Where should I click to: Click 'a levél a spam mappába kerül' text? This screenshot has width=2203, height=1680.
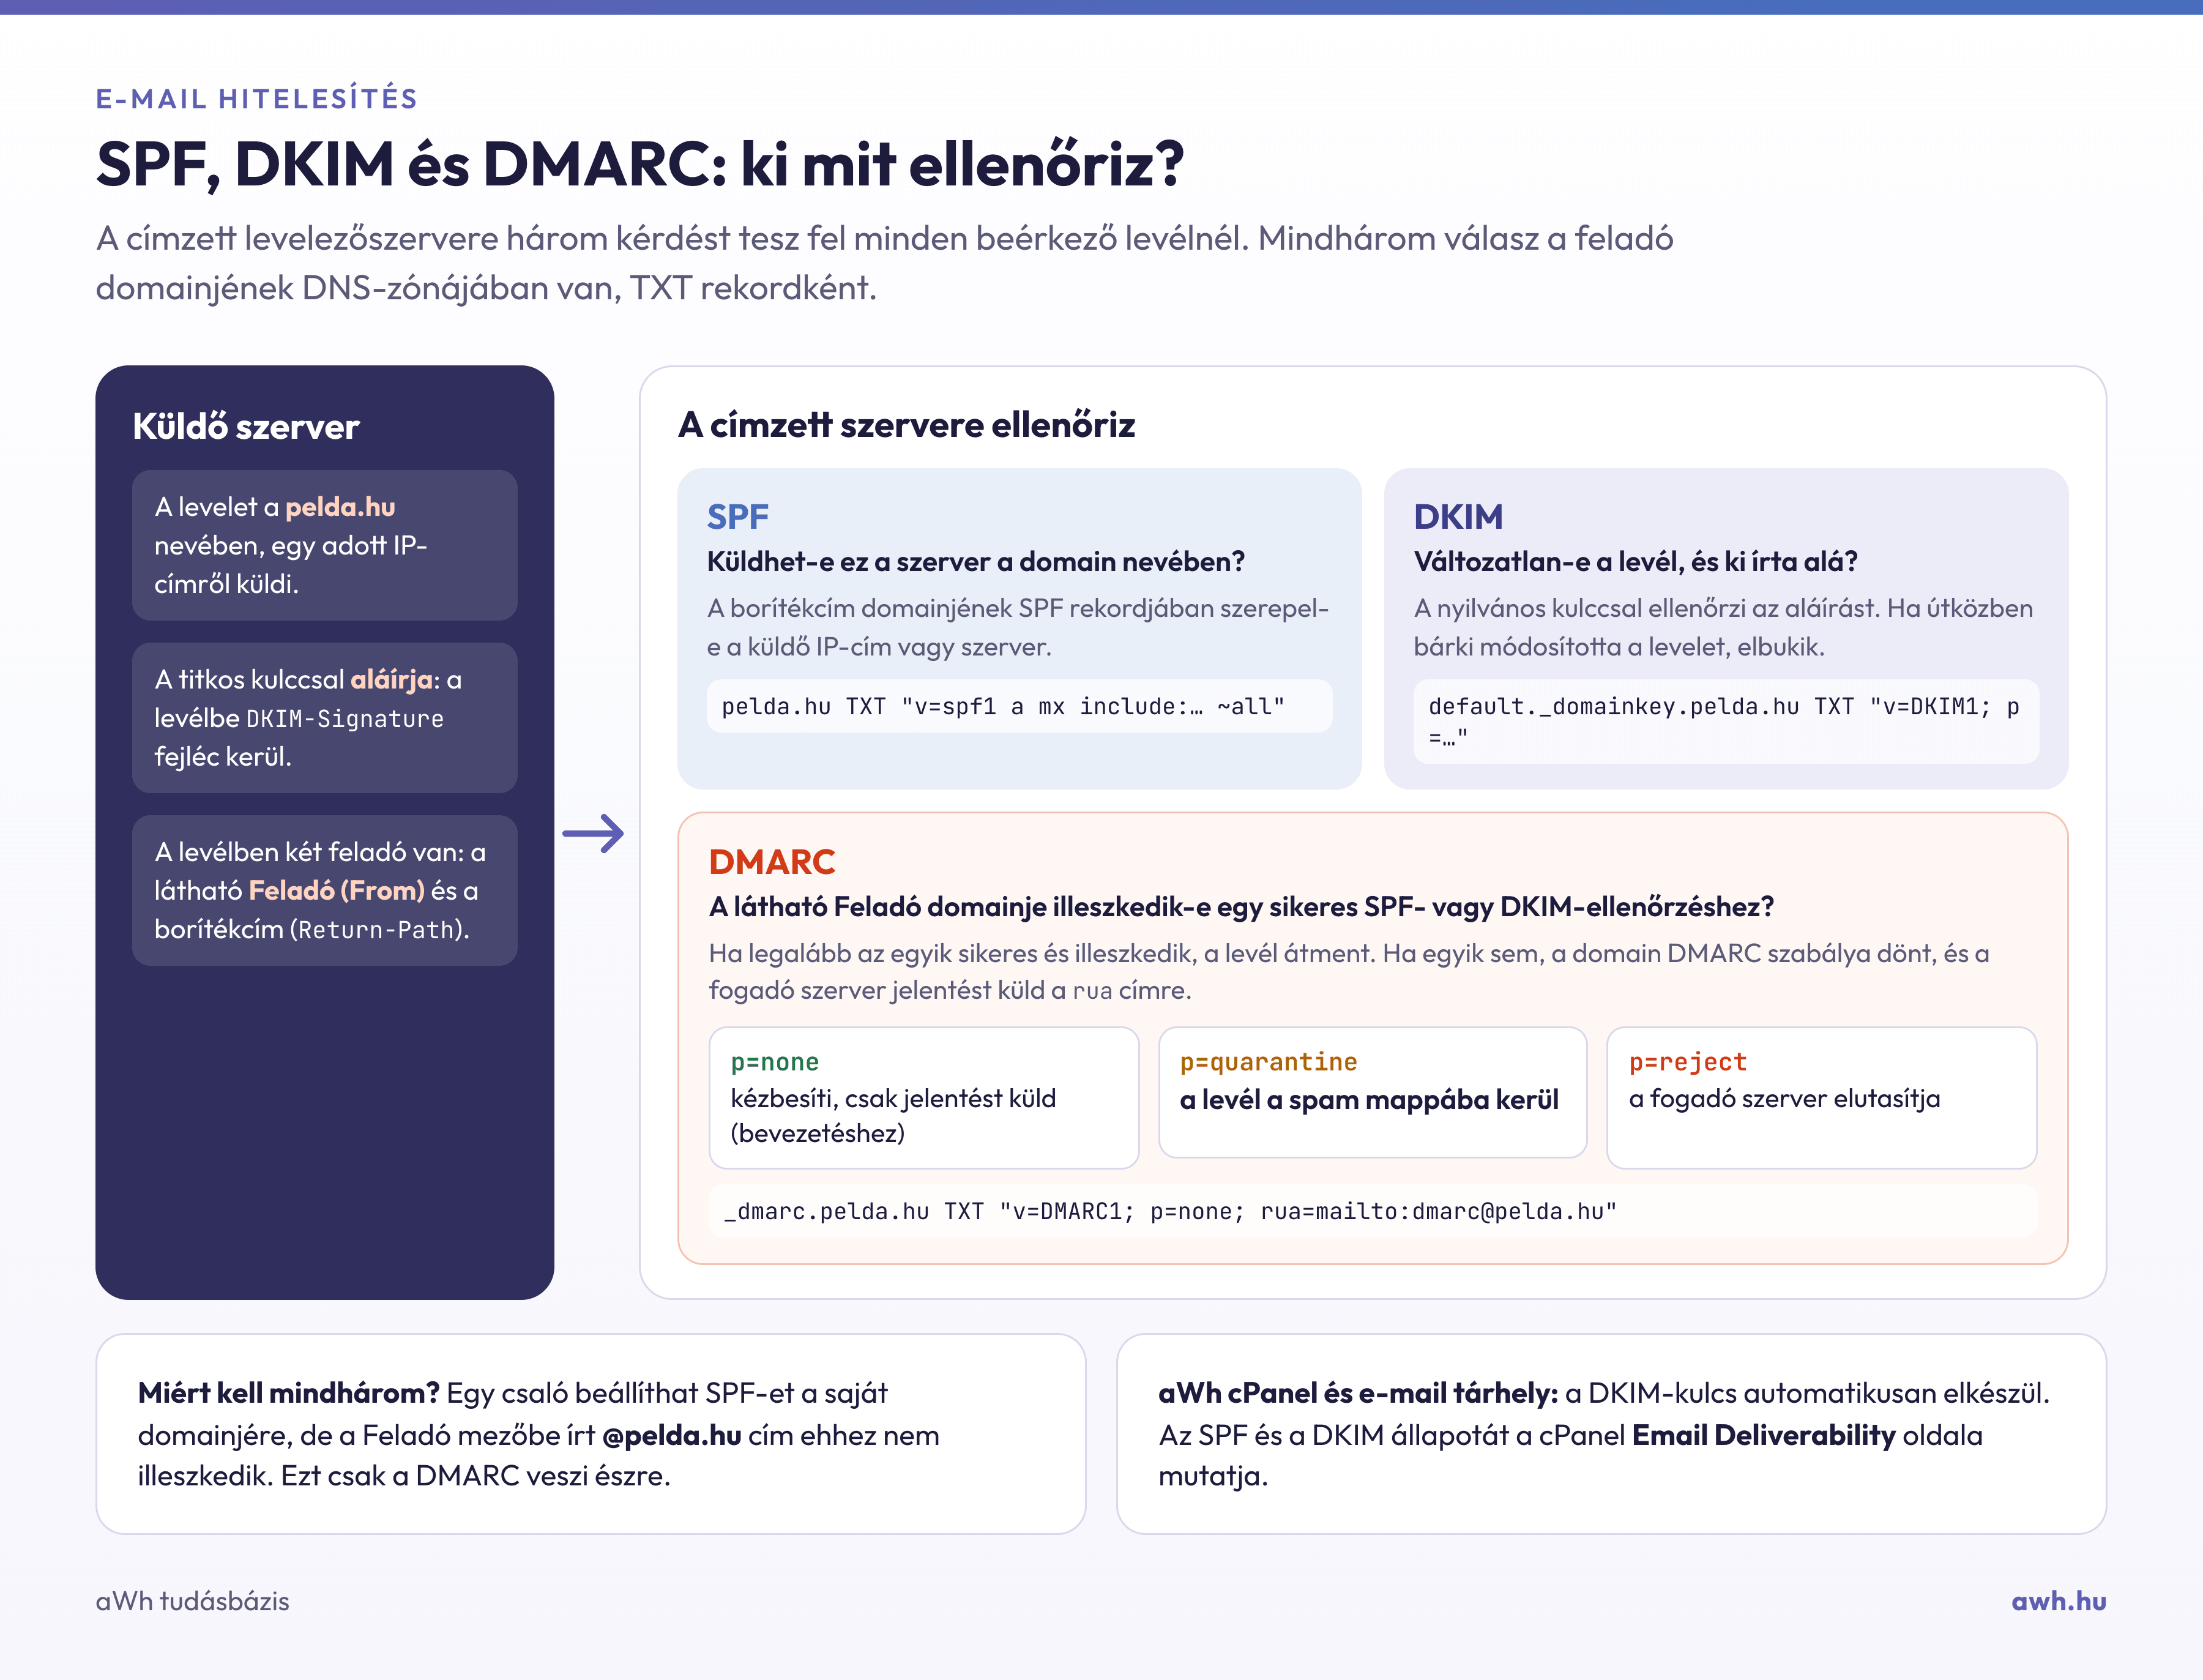pyautogui.click(x=1369, y=1100)
